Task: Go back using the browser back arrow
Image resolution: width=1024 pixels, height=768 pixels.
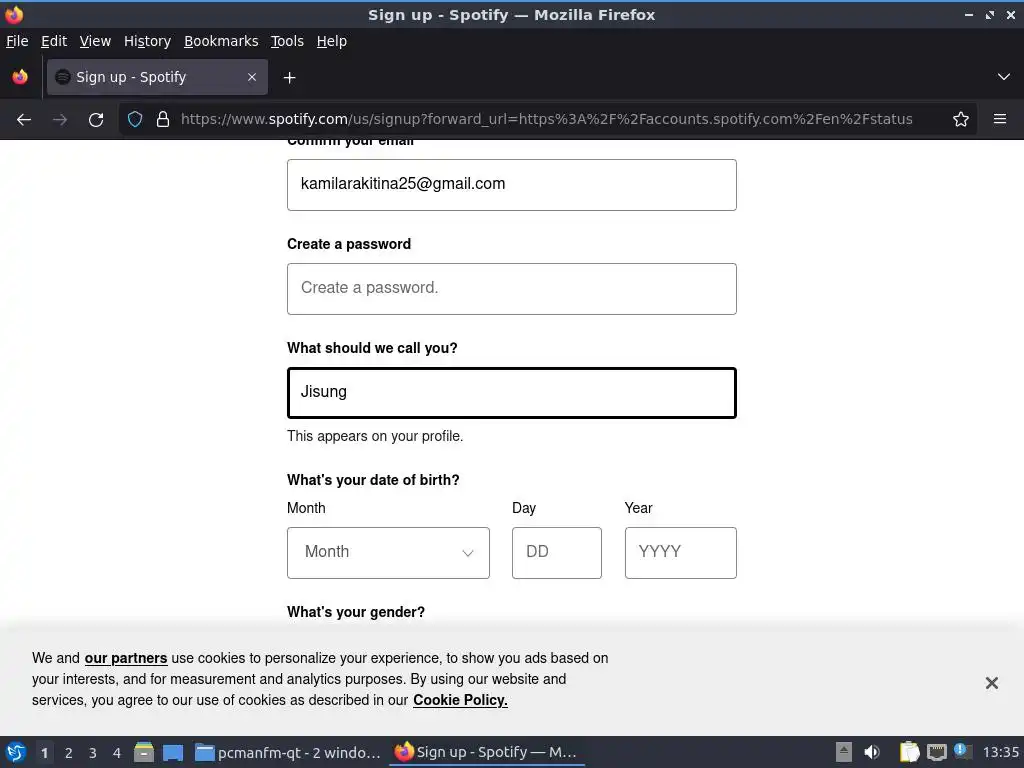Action: pos(24,120)
